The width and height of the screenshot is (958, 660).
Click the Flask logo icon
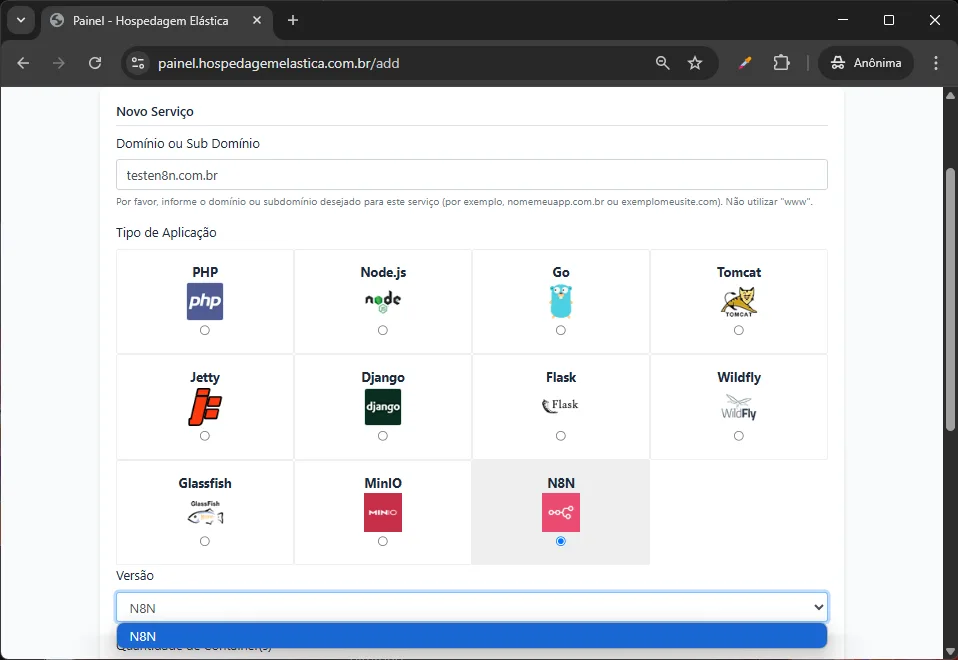coord(561,405)
